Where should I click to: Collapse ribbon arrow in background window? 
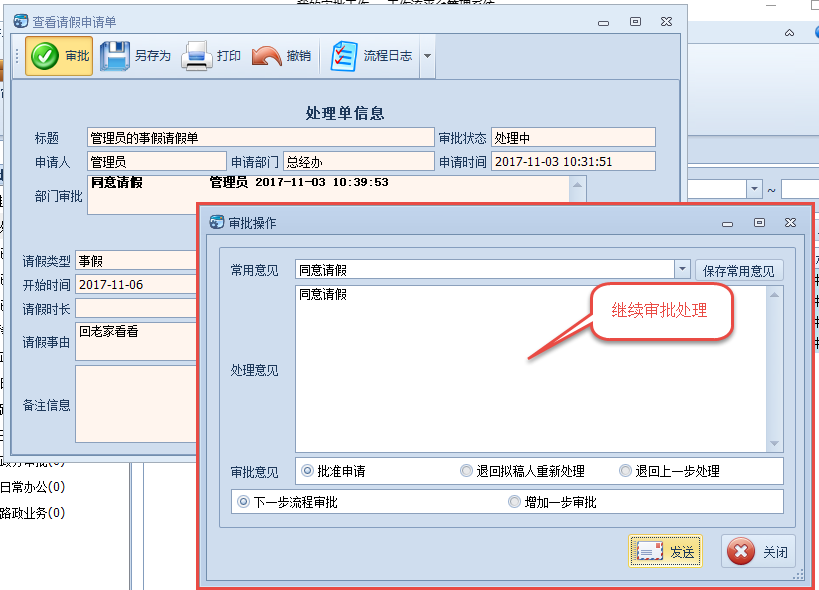point(789,33)
